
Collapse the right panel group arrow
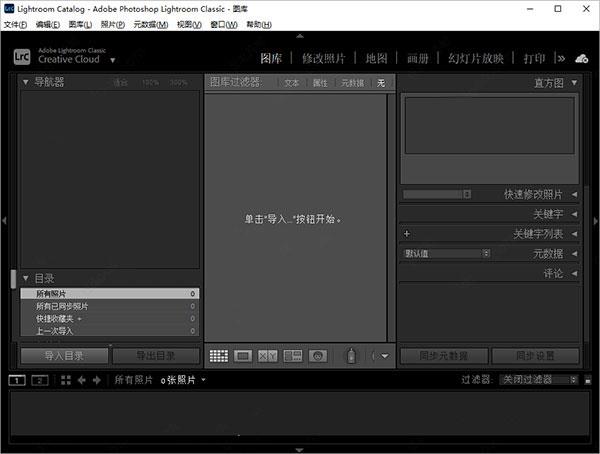(596, 220)
